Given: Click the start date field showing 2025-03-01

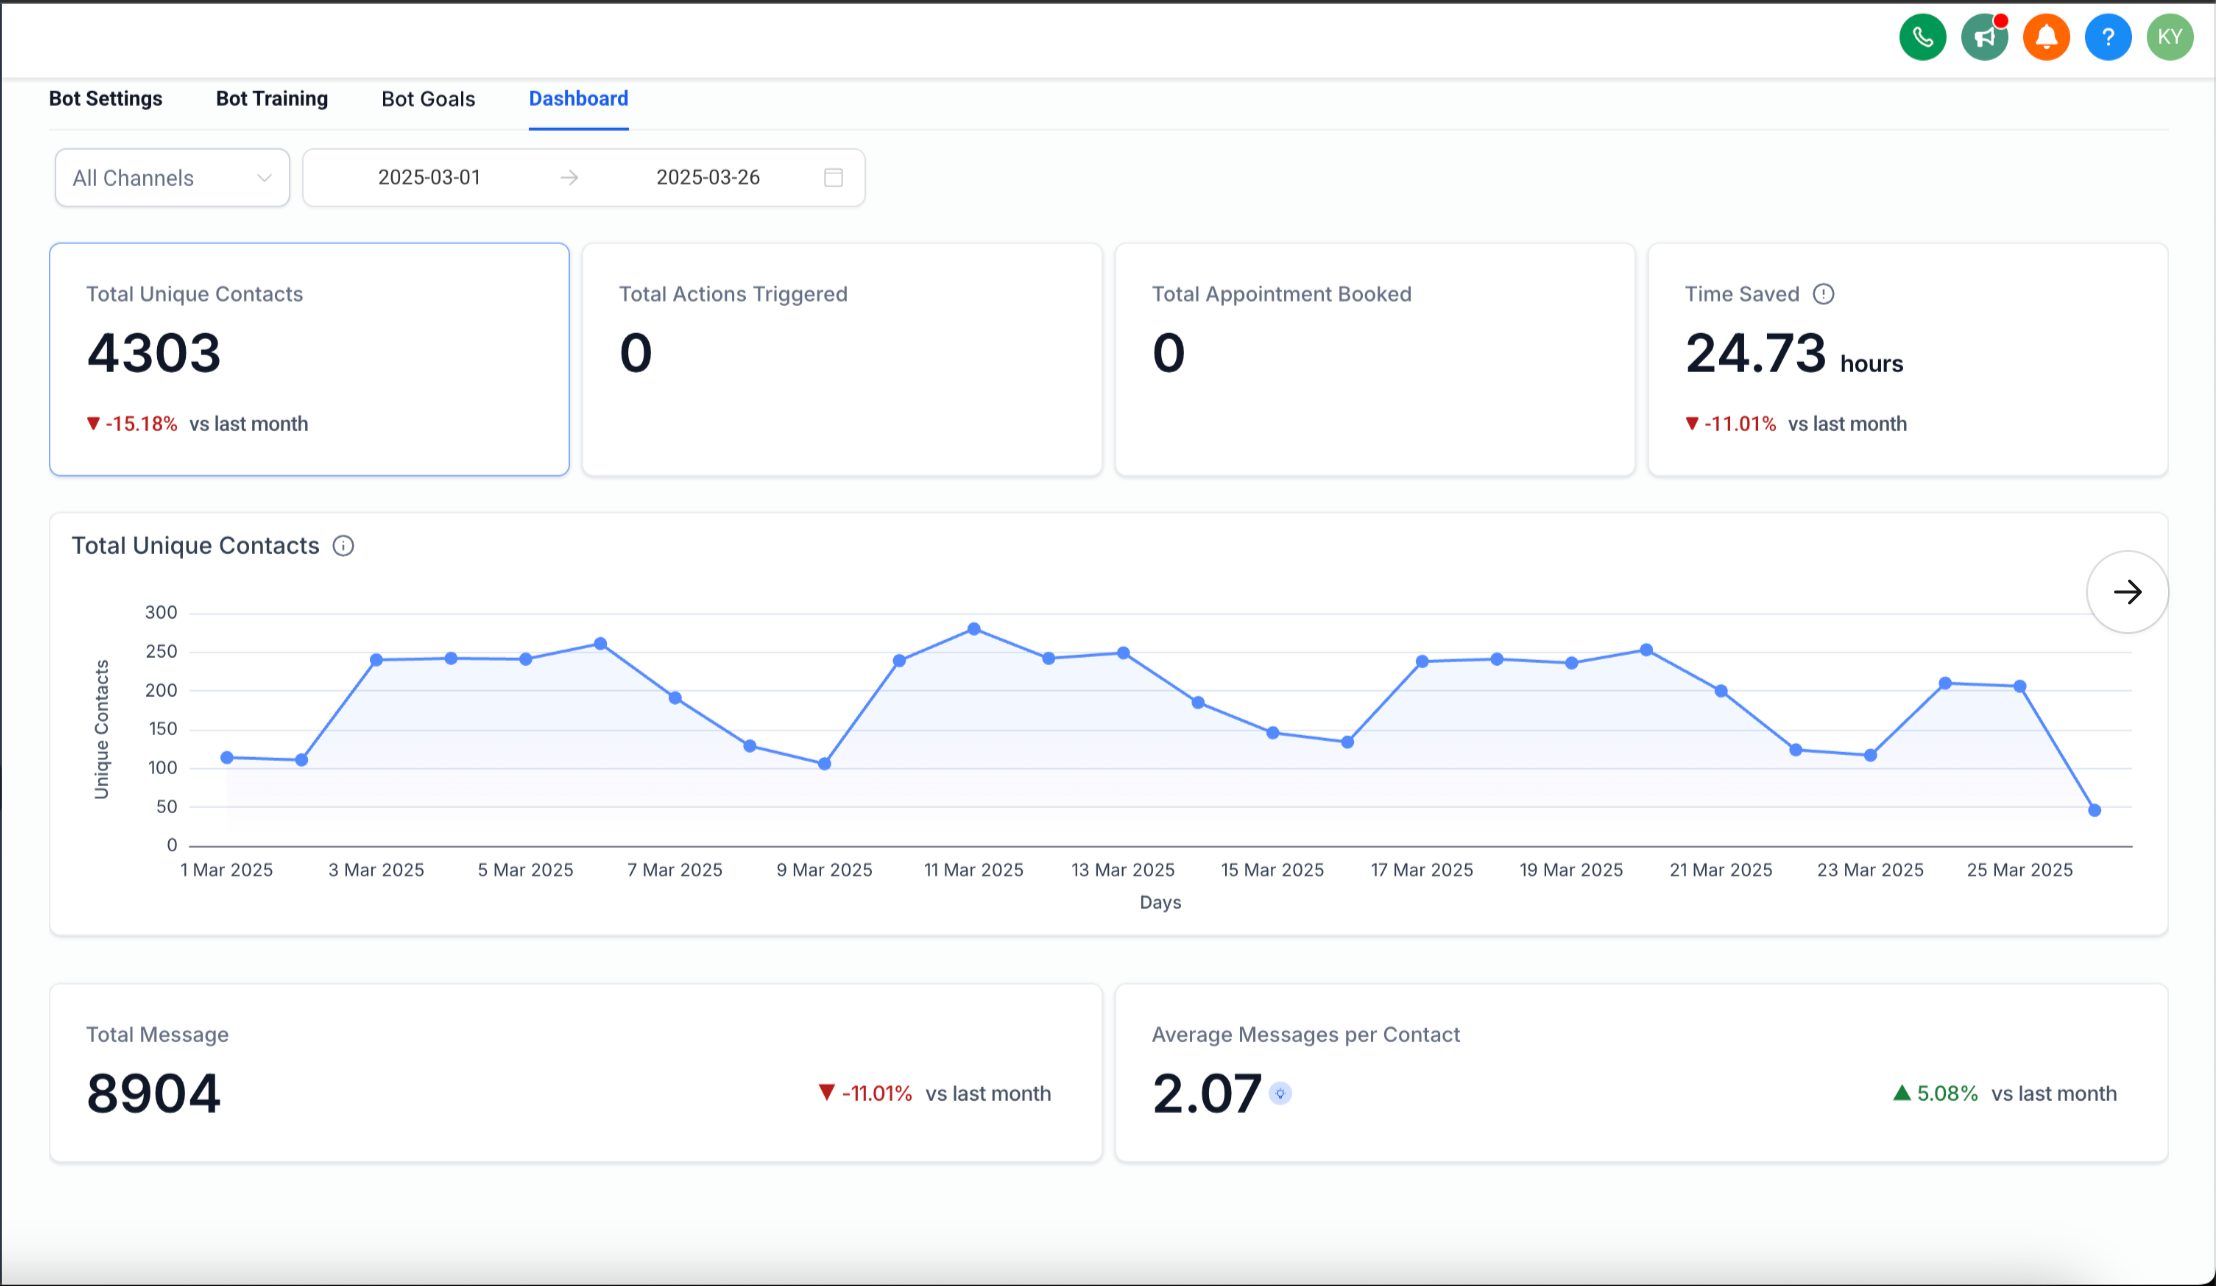Looking at the screenshot, I should (430, 177).
